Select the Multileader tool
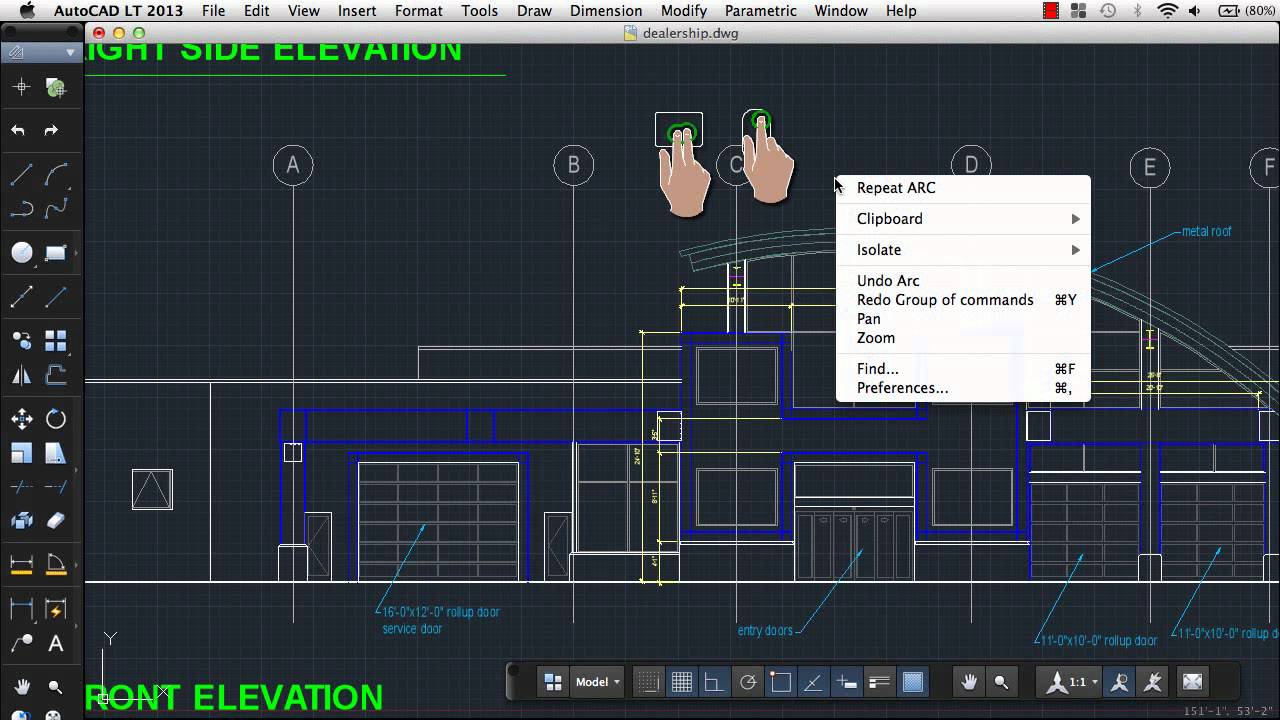Image resolution: width=1280 pixels, height=720 pixels. point(21,644)
